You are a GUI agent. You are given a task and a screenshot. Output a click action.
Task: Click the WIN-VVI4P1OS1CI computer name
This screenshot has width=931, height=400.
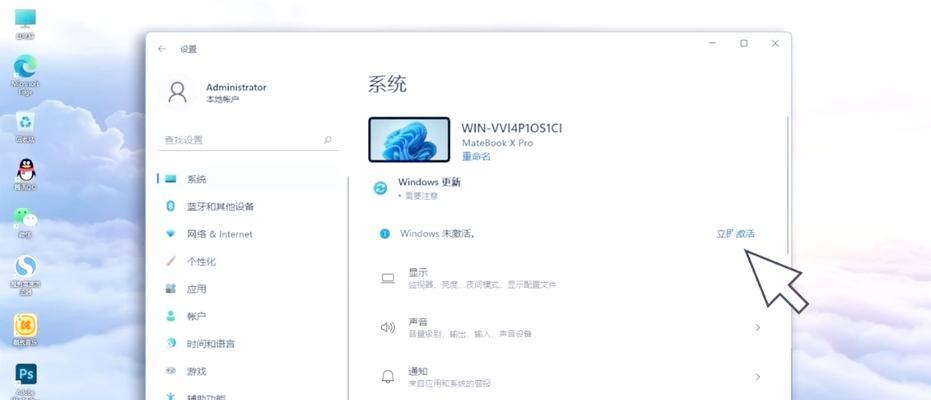(512, 128)
